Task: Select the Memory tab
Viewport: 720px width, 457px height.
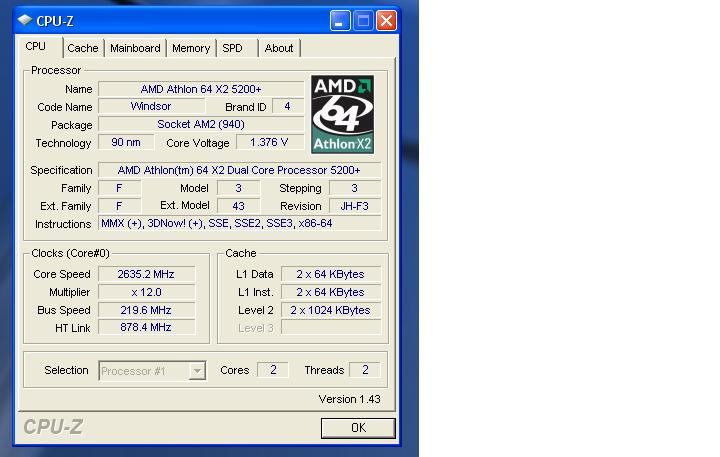Action: pyautogui.click(x=191, y=48)
